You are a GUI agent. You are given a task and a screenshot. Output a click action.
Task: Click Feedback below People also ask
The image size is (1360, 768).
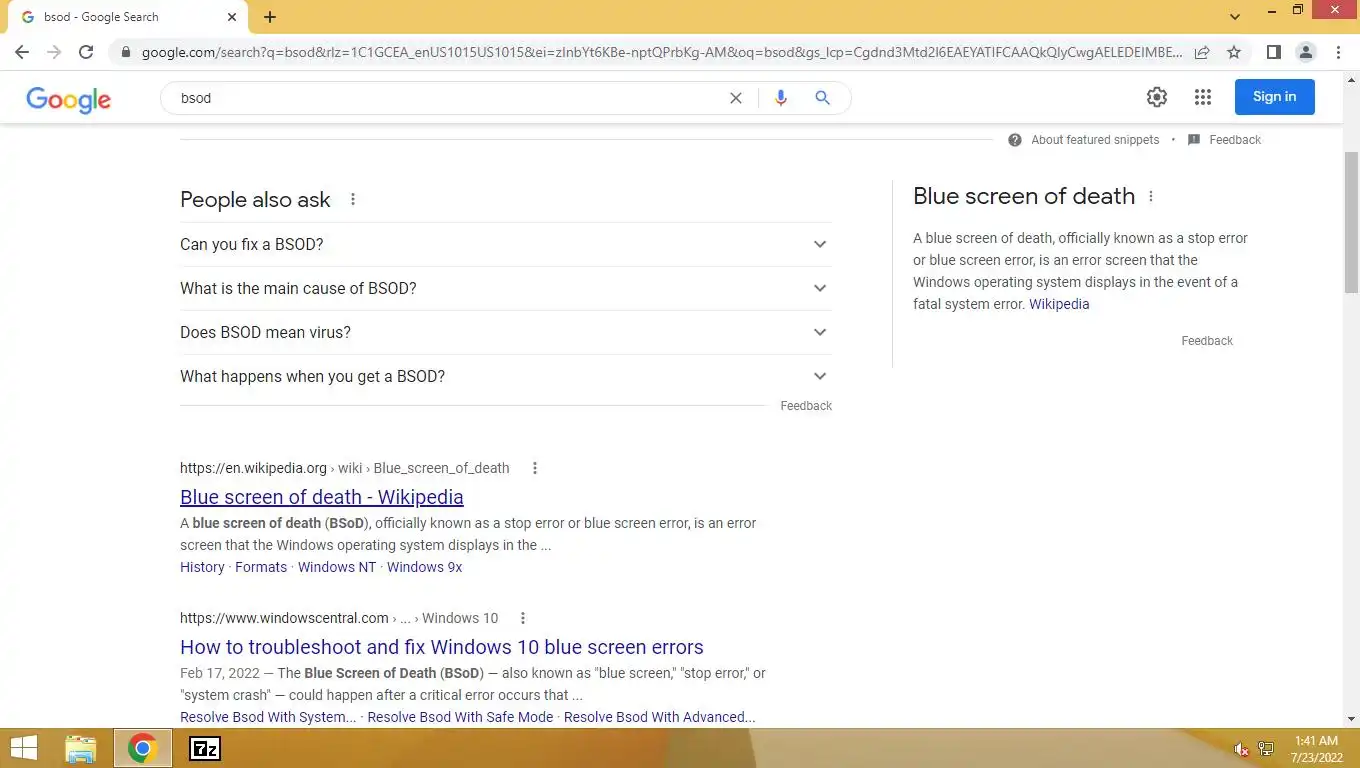pos(806,406)
